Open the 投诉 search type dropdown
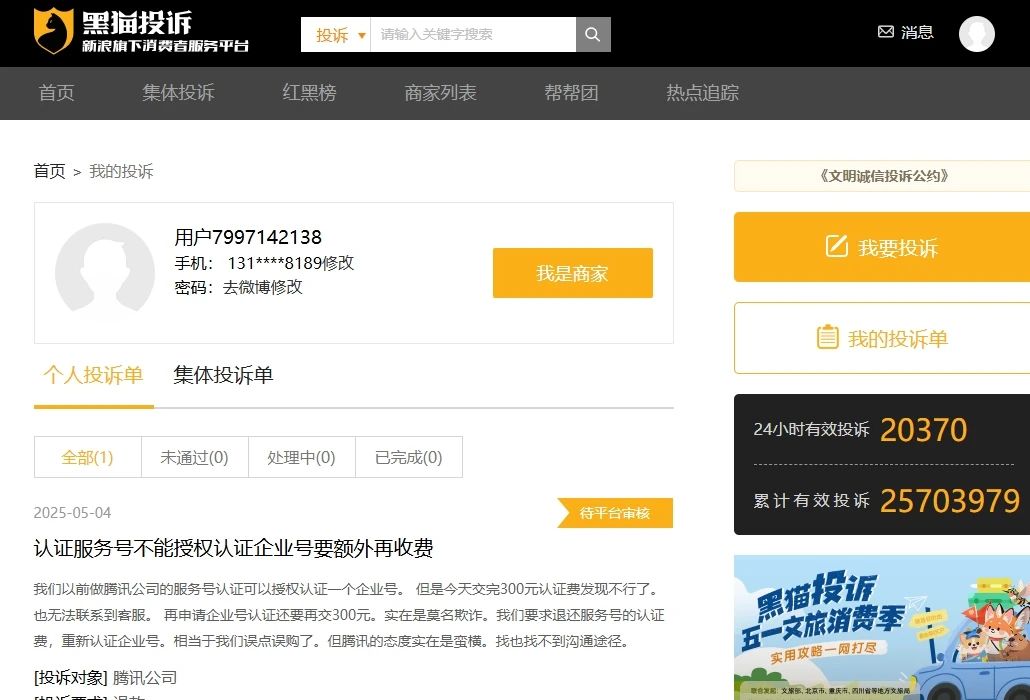The image size is (1030, 700). 336,34
